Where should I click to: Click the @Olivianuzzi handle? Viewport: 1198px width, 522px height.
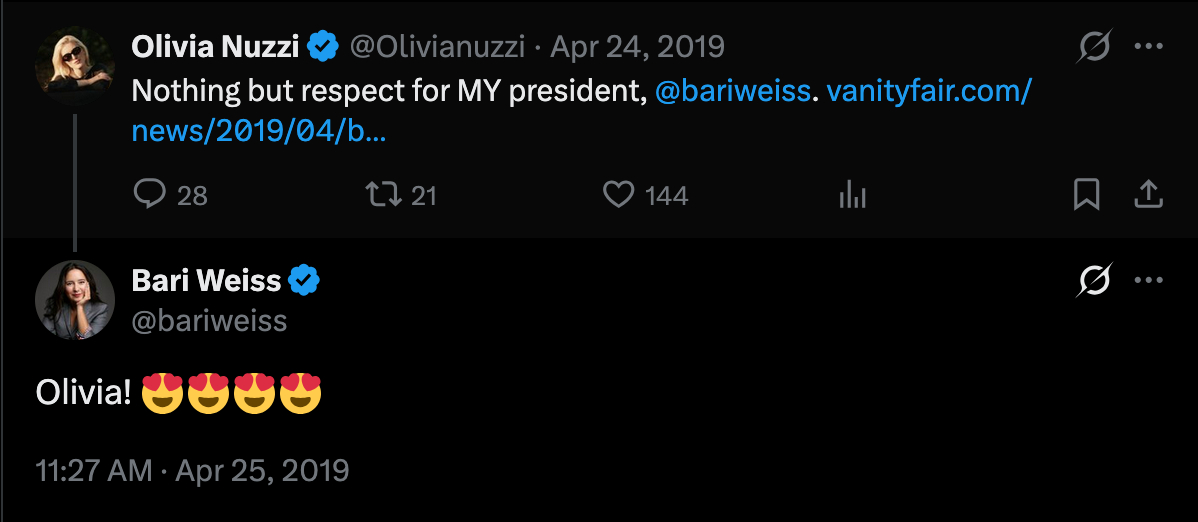[x=438, y=46]
